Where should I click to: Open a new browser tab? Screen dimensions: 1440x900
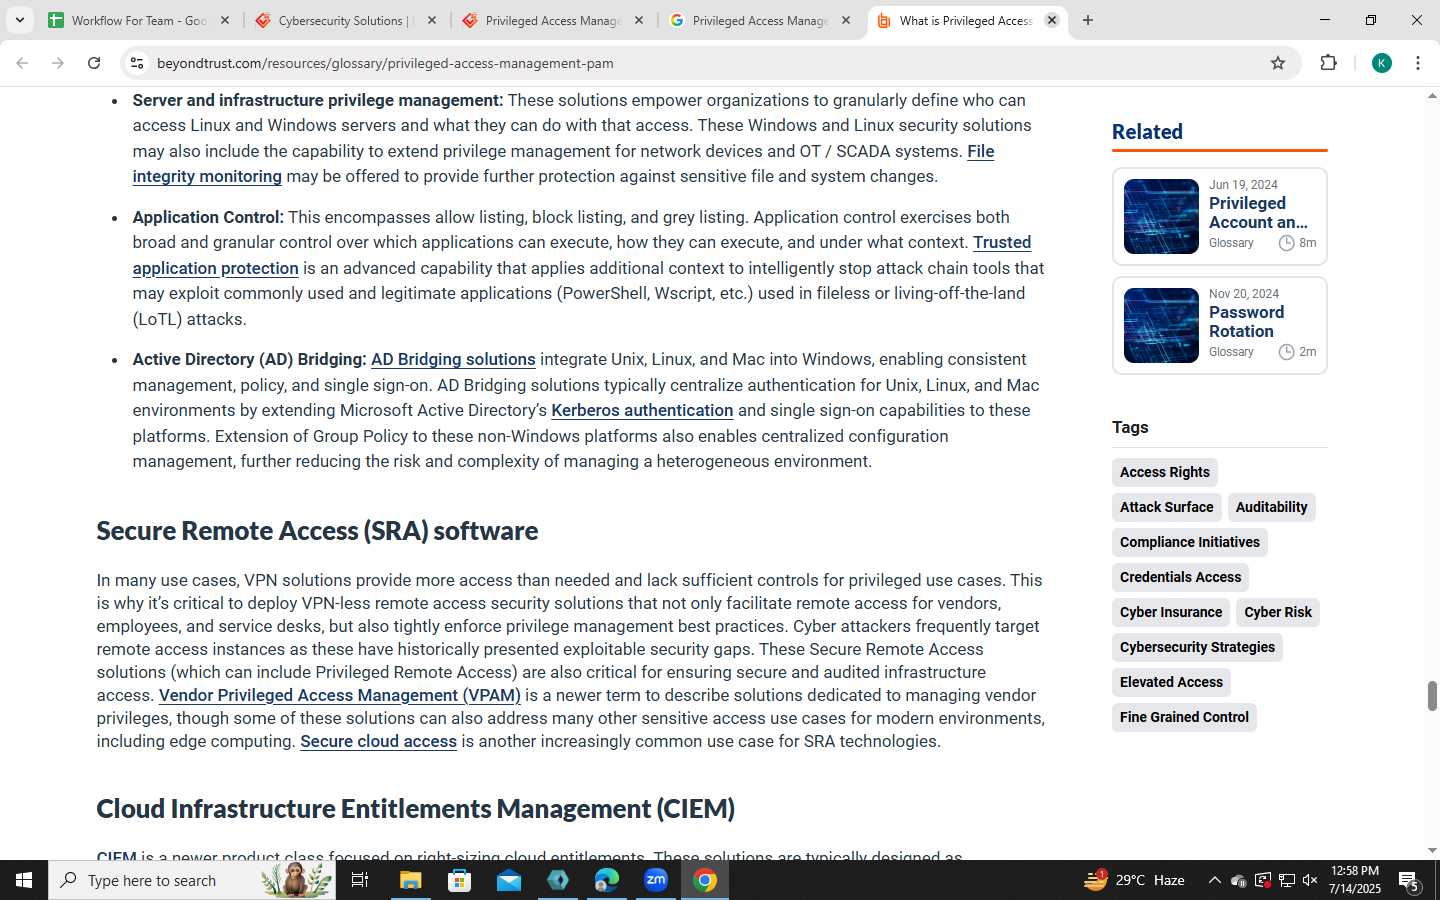(x=1088, y=20)
